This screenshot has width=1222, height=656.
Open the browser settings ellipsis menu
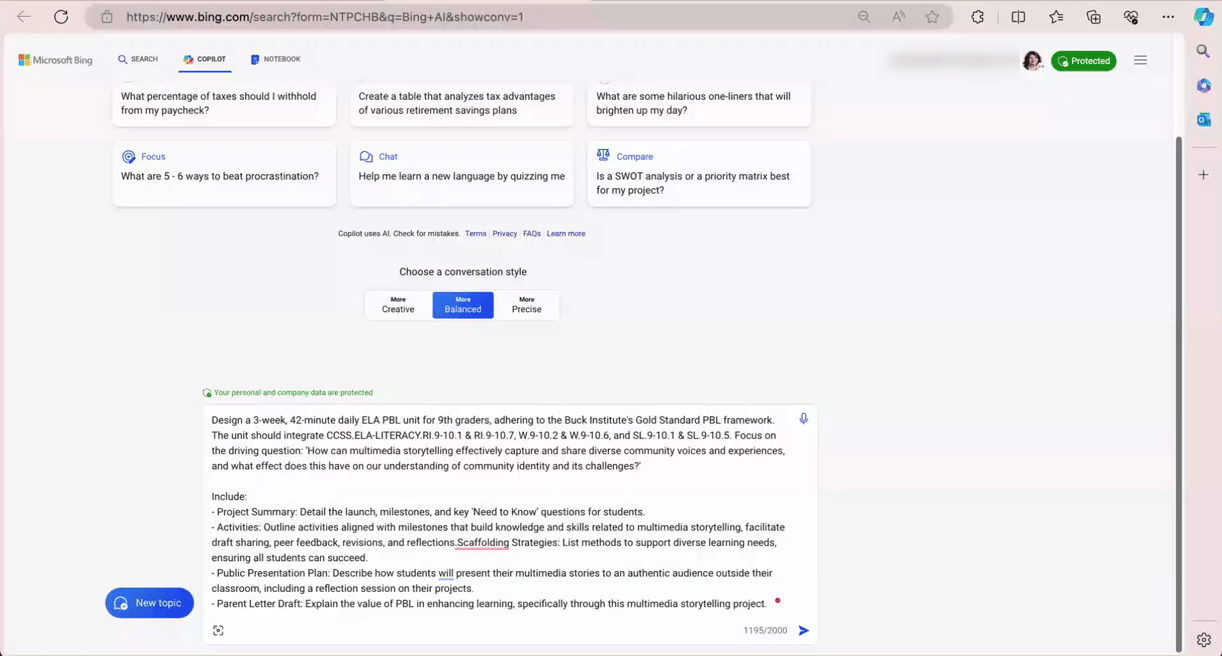[x=1167, y=16]
